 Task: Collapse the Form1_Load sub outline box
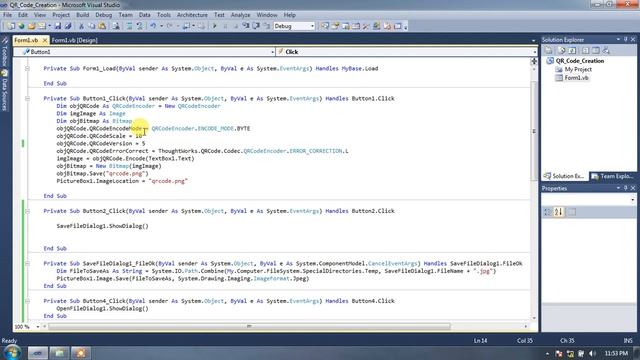(27, 69)
